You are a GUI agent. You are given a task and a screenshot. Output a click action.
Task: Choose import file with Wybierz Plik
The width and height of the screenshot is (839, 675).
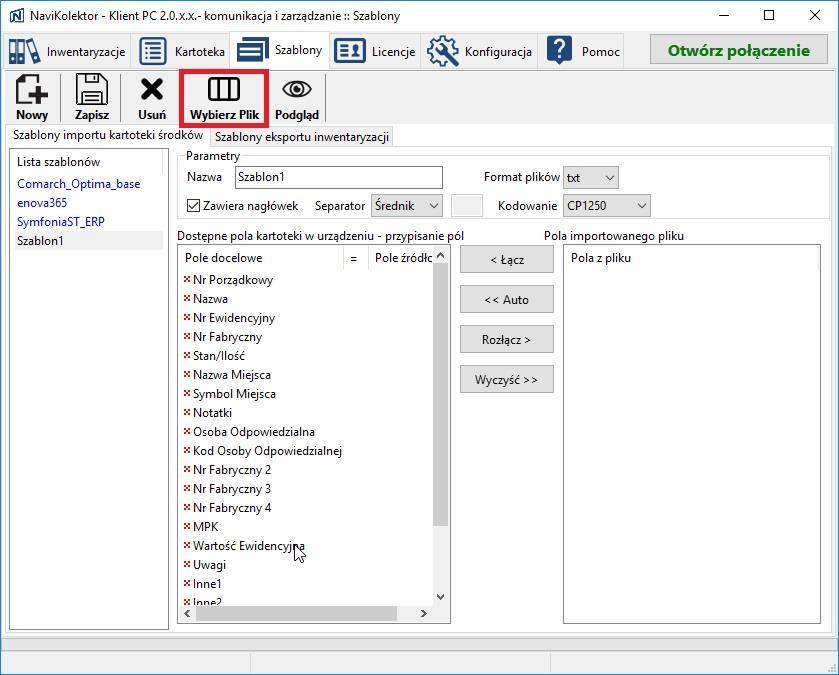[224, 98]
